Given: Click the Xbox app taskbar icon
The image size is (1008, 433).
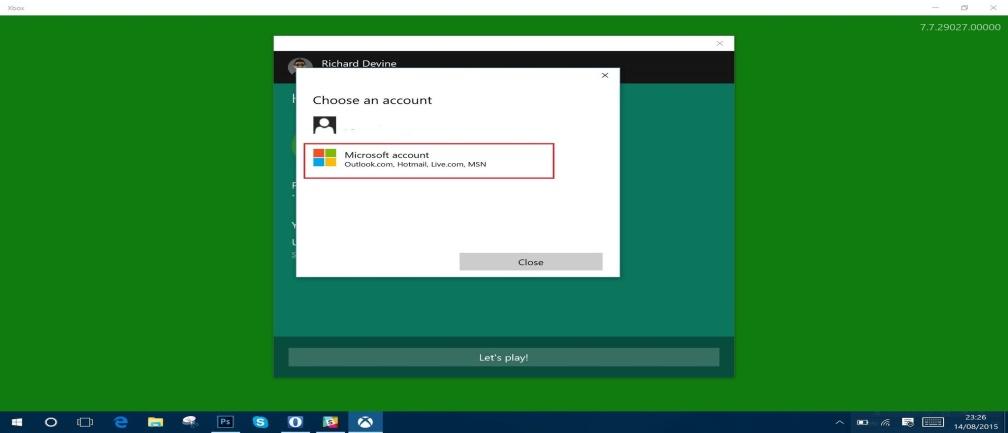Looking at the screenshot, I should click(365, 422).
